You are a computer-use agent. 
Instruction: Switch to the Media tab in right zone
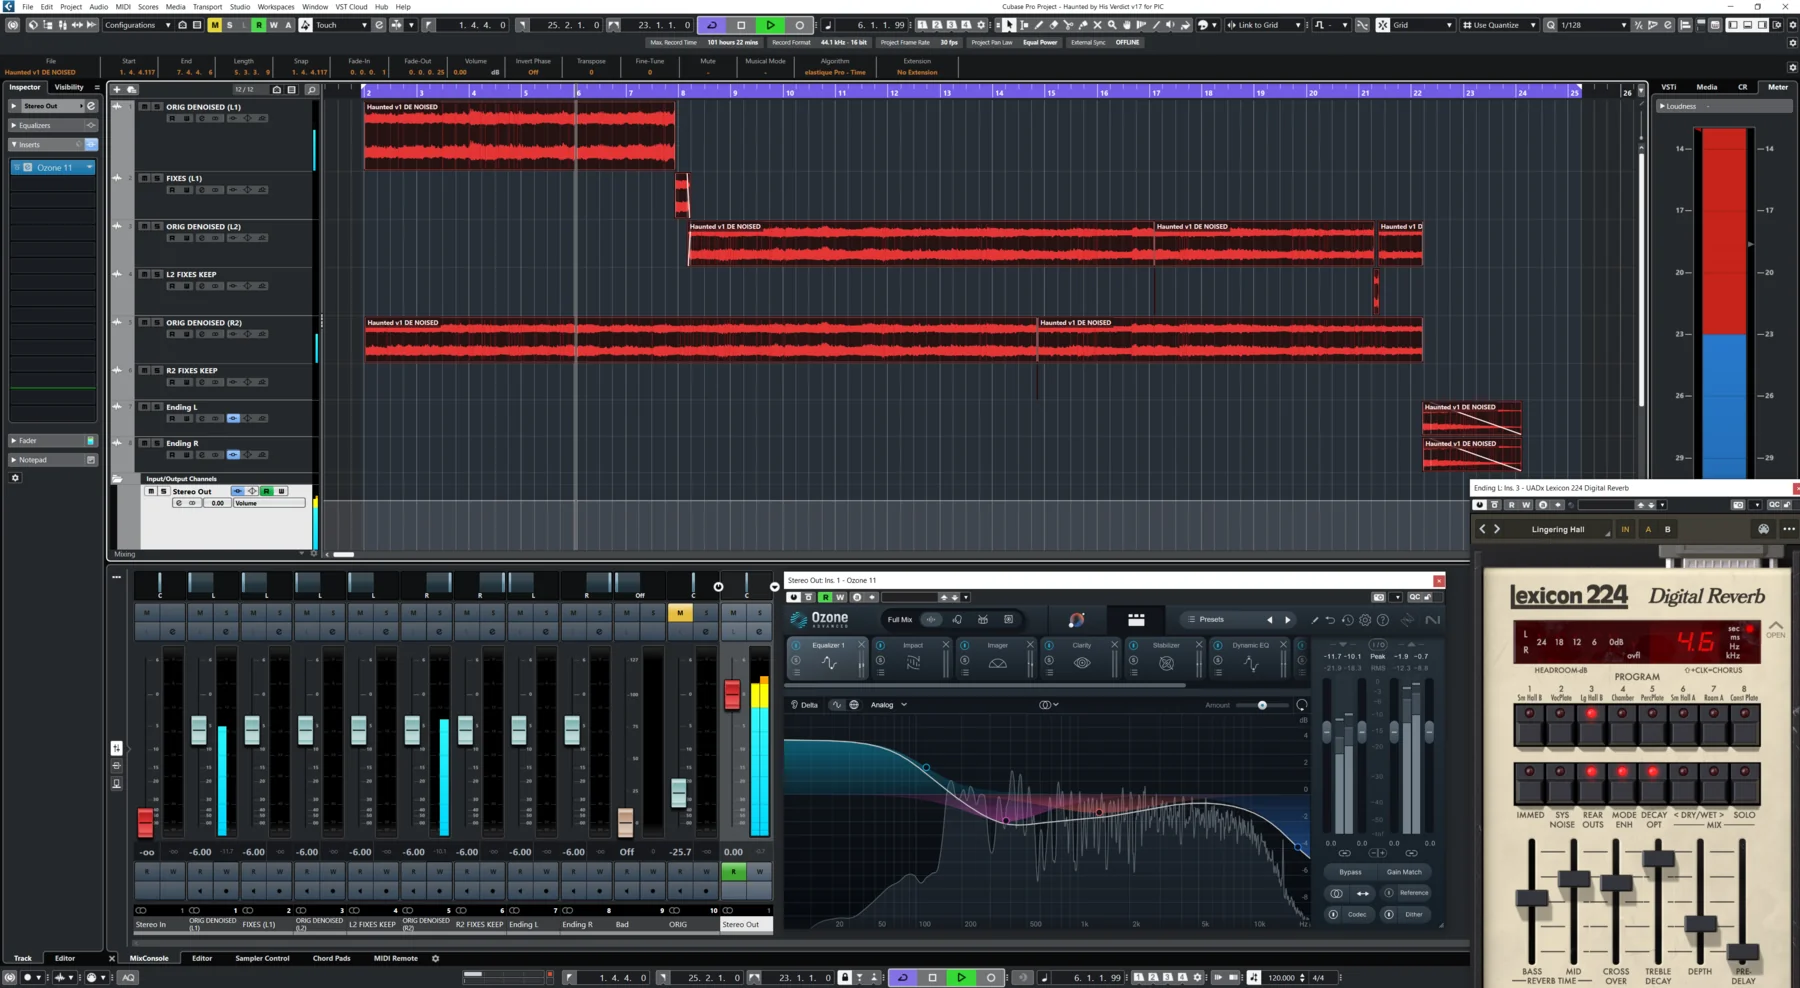pyautogui.click(x=1707, y=87)
